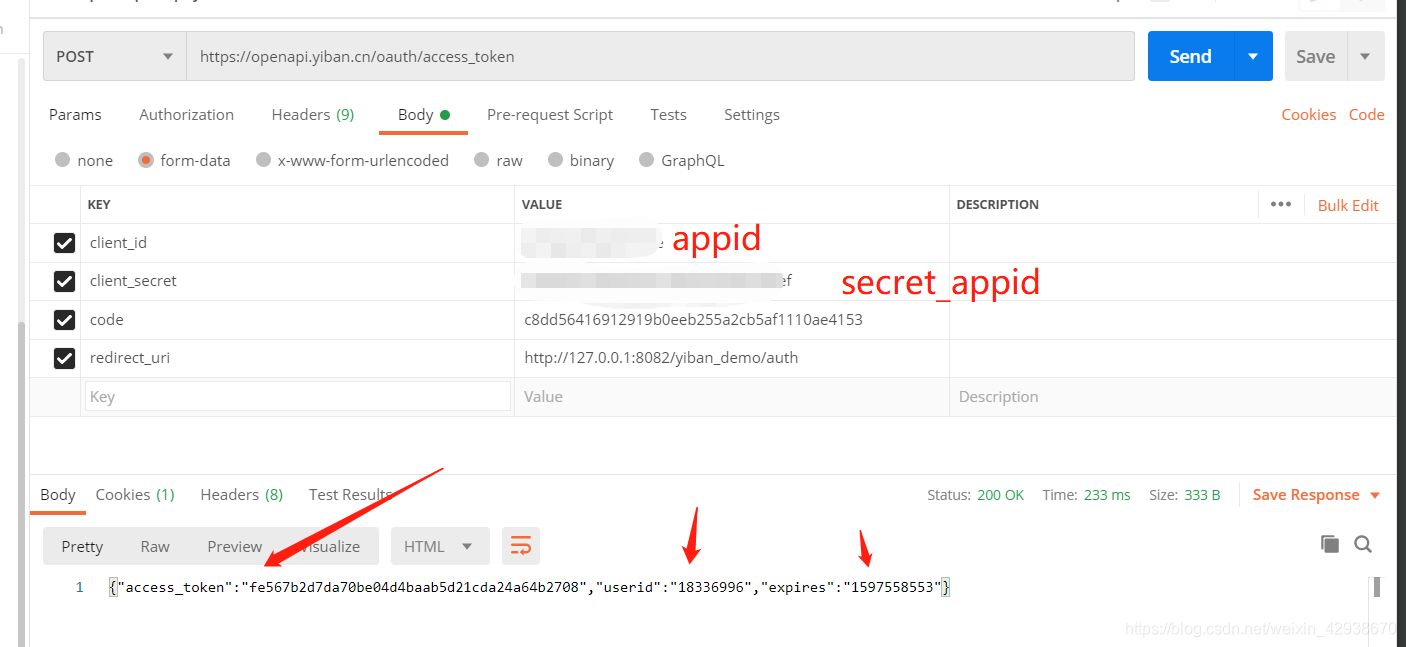
Task: Click the Save button
Action: click(x=1316, y=56)
